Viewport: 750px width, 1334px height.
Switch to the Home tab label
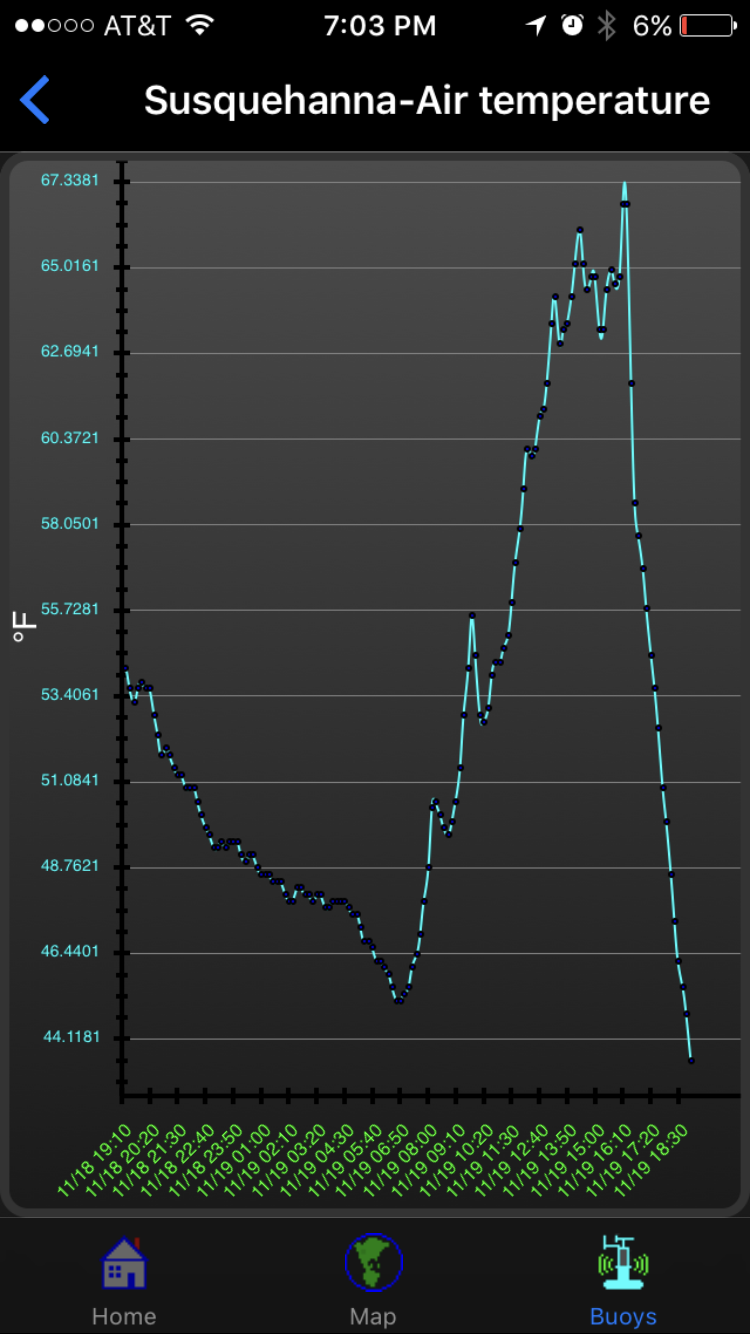pos(124,1316)
